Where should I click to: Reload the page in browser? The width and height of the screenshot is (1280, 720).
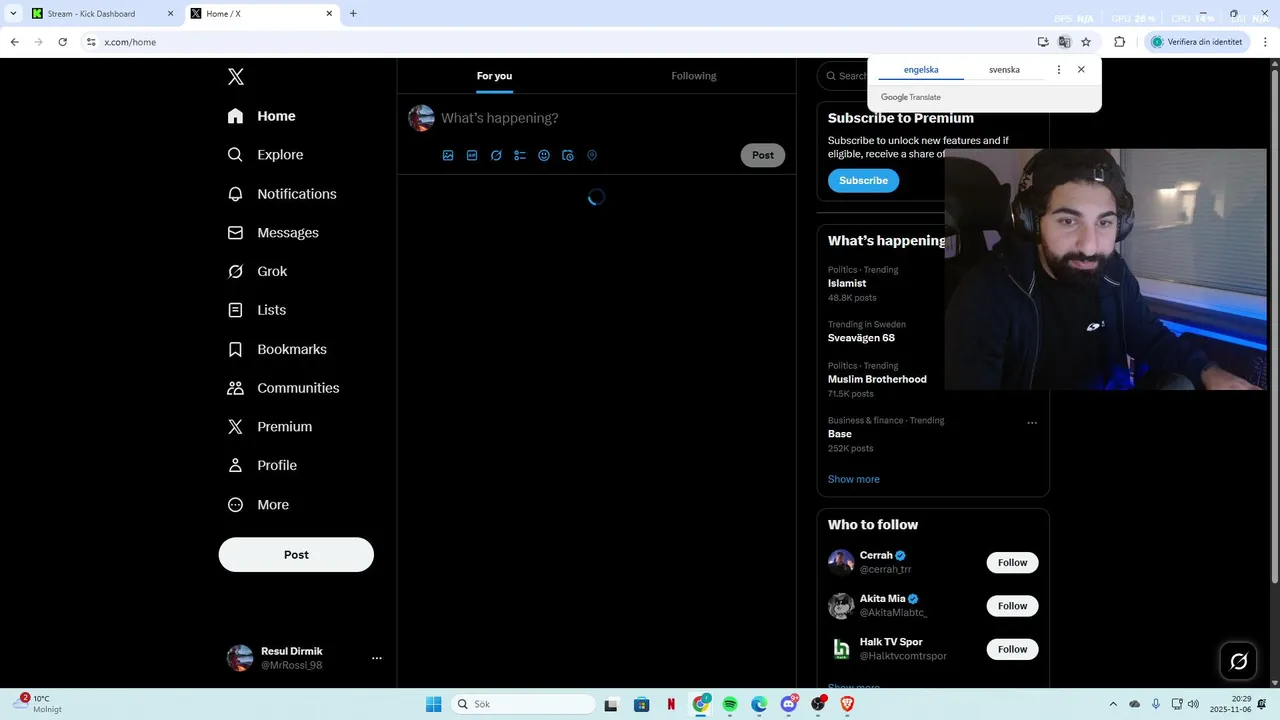(x=63, y=42)
